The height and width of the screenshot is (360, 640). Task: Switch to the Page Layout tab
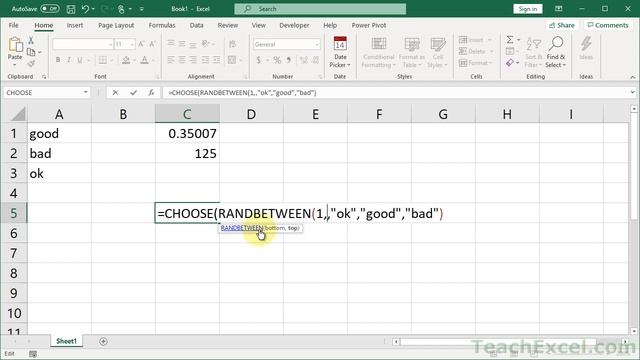pos(116,25)
